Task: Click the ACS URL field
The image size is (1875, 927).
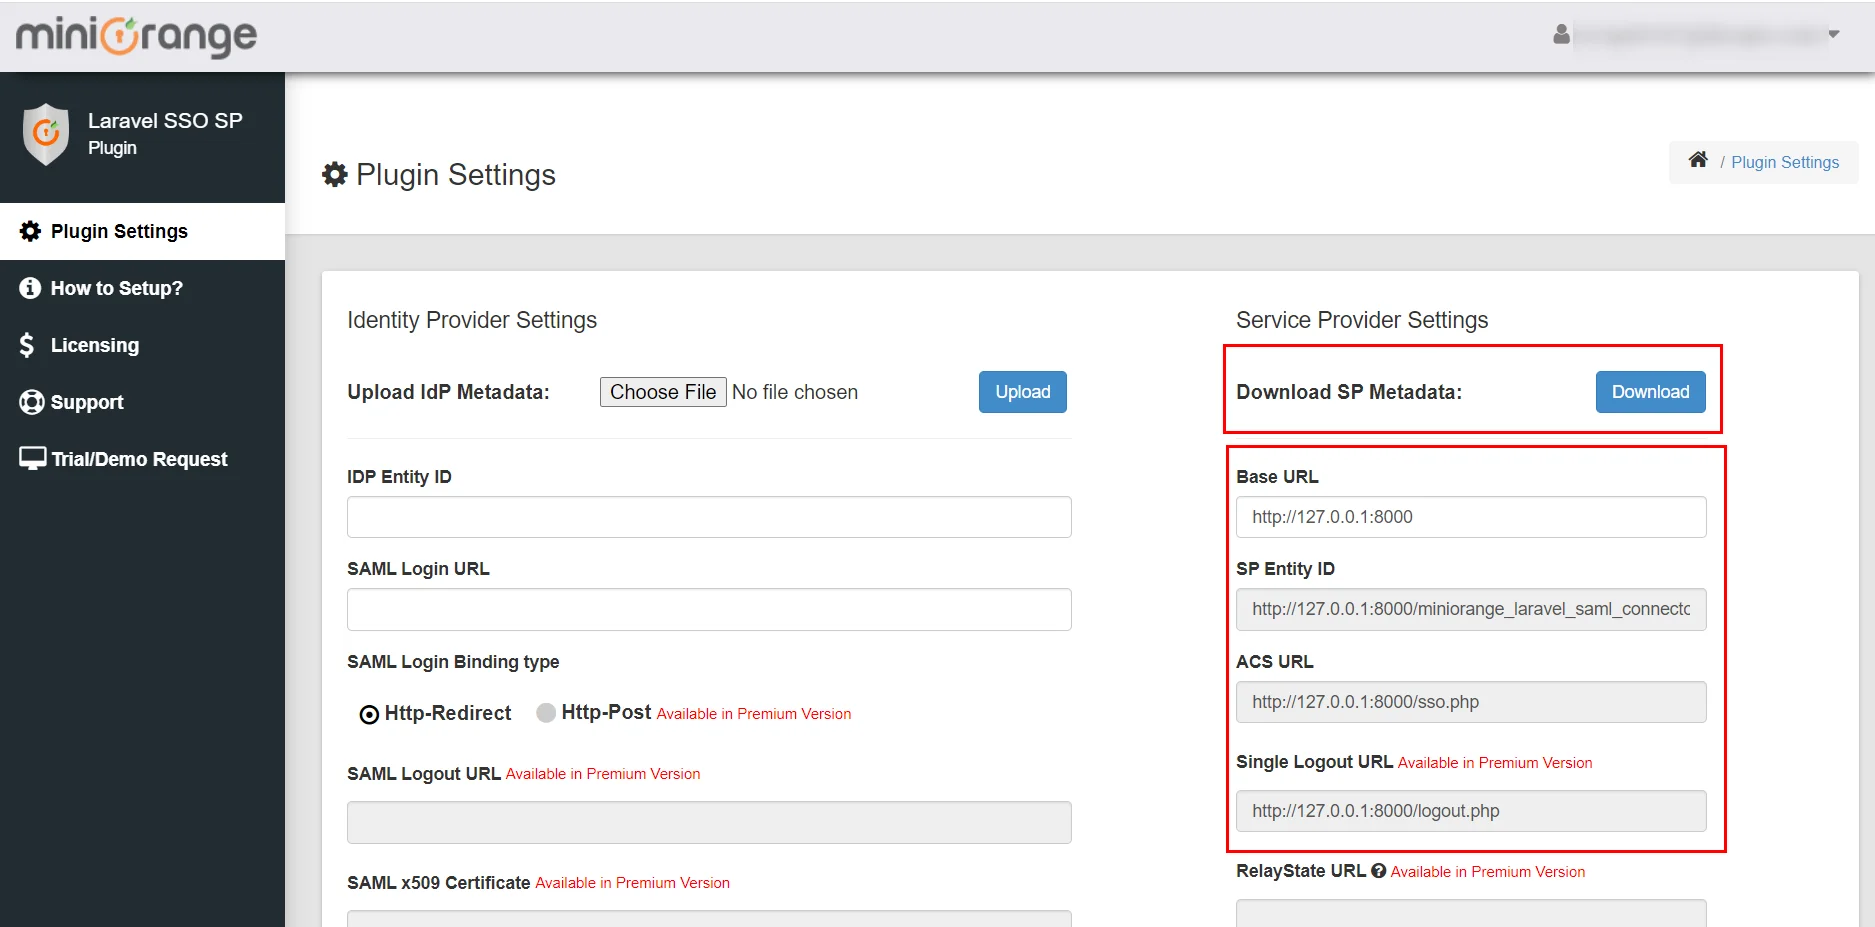Action: 1471,702
